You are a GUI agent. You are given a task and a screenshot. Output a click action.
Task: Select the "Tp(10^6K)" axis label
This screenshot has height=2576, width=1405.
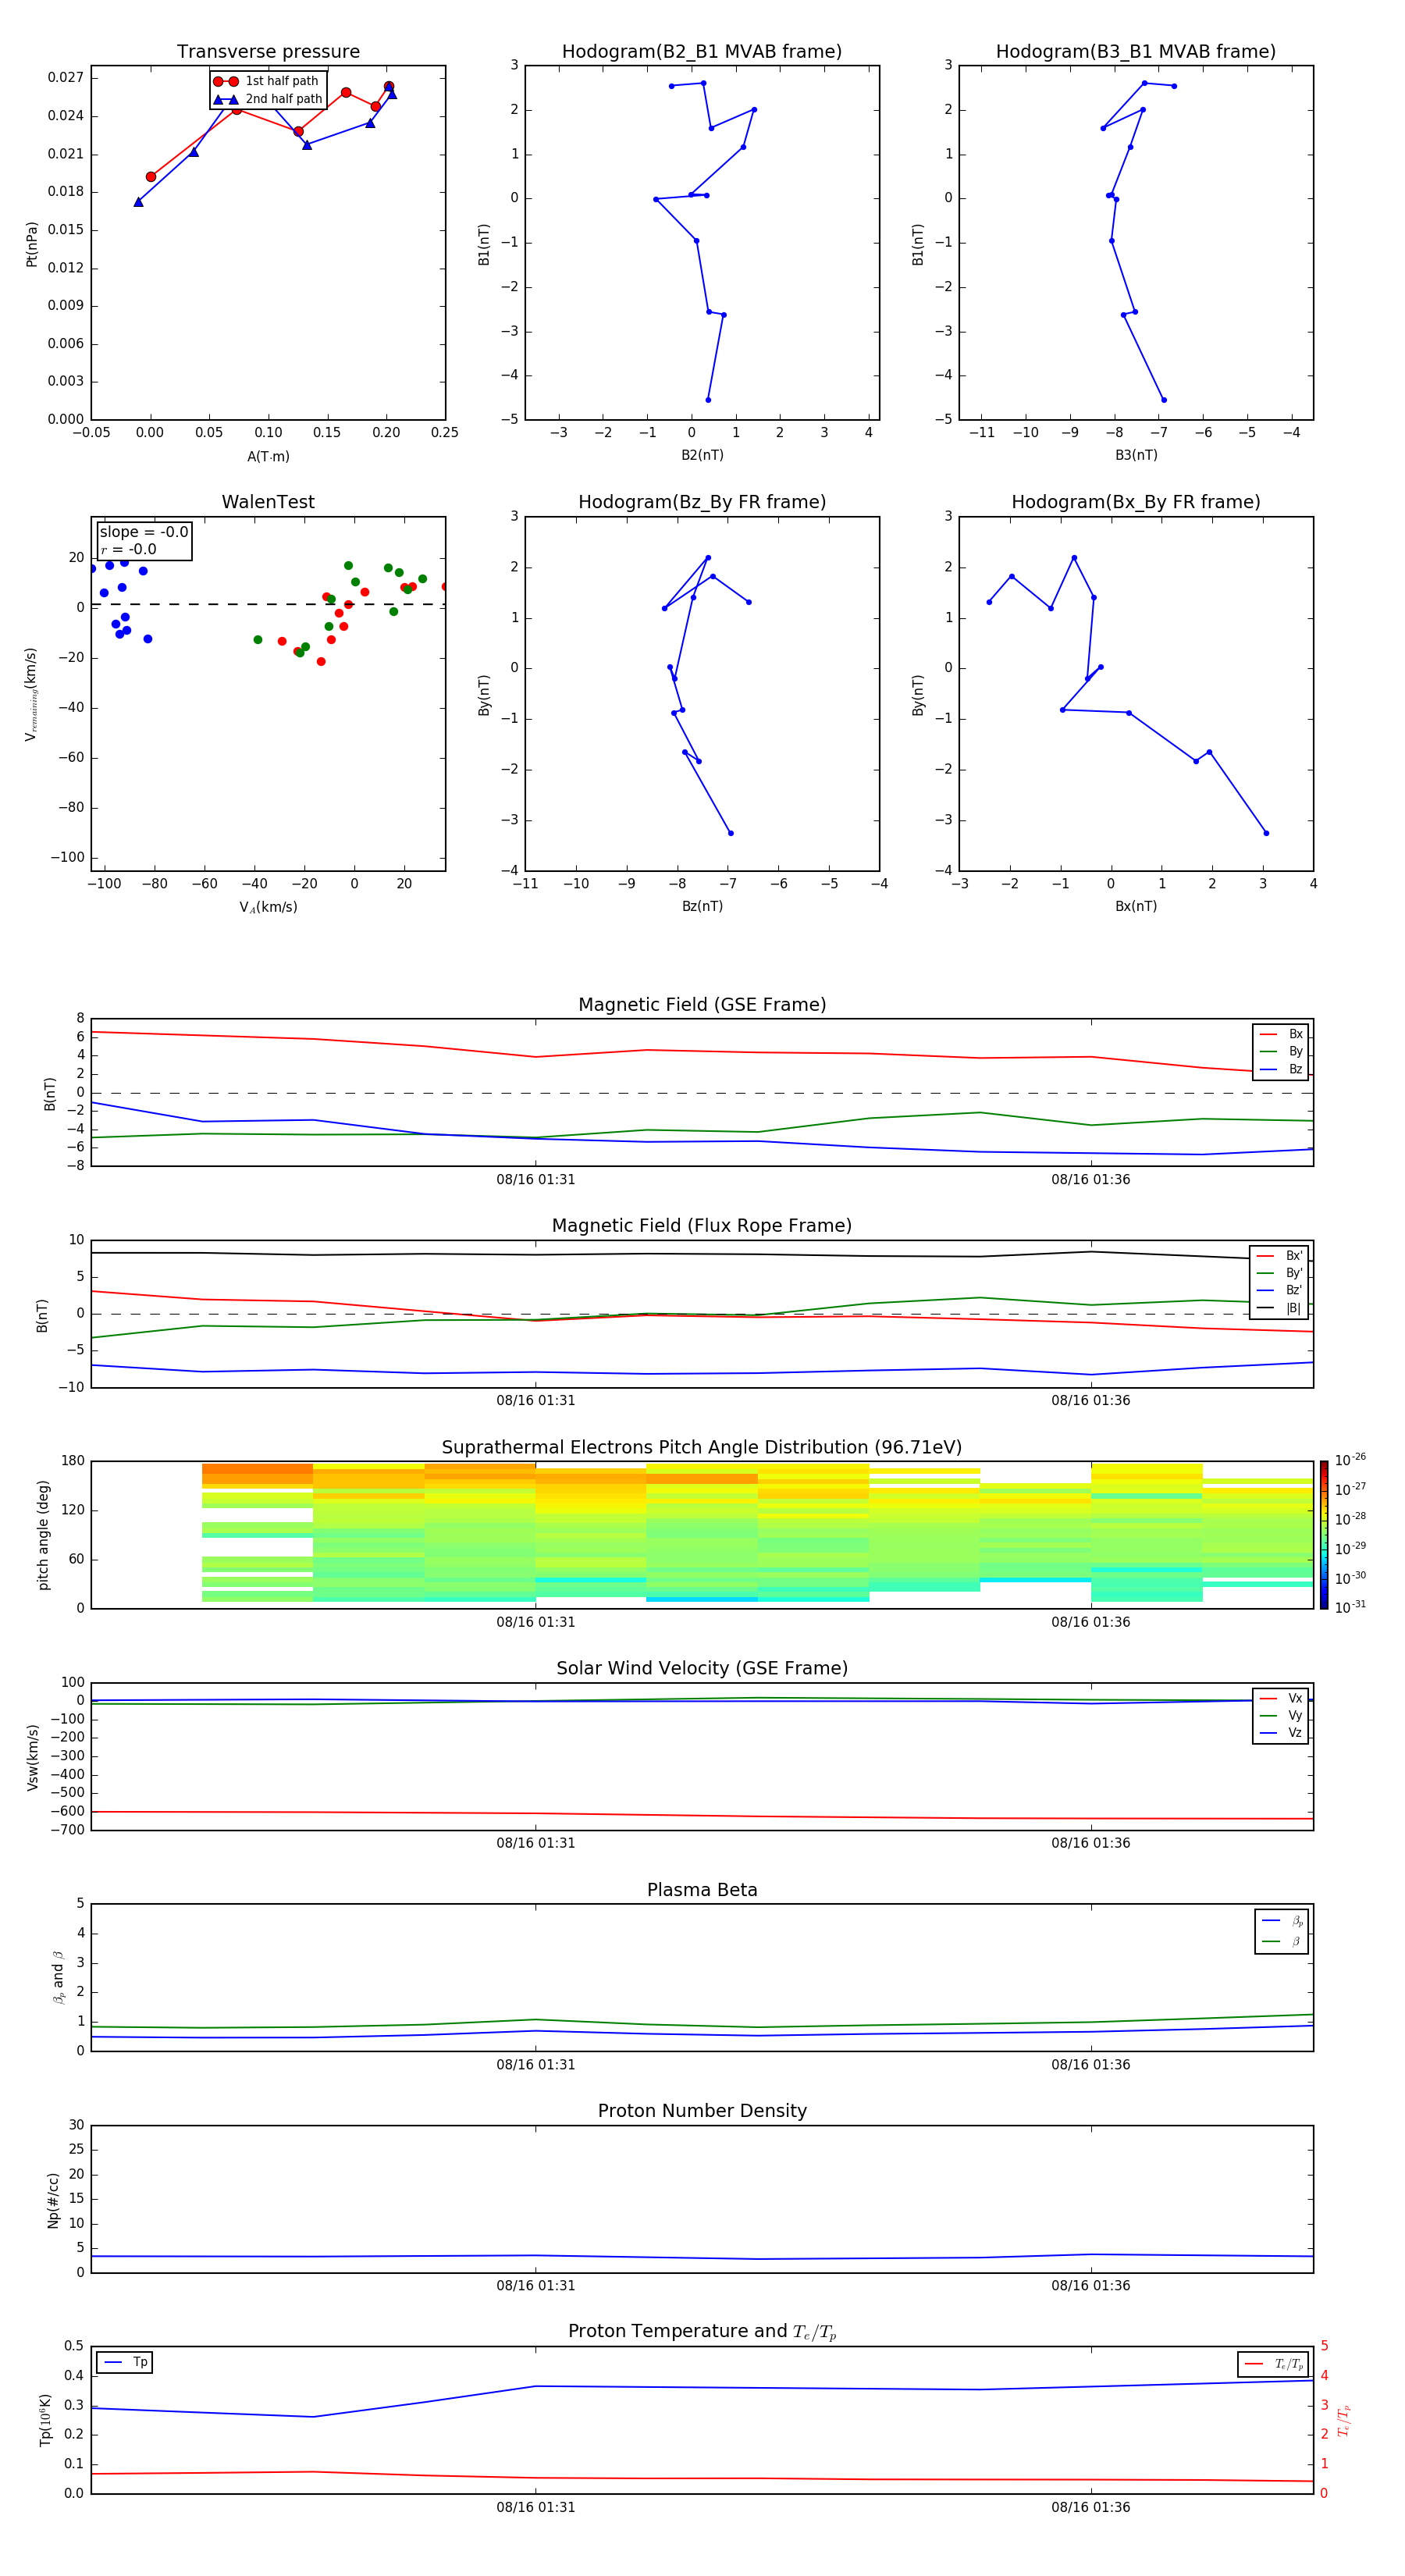[x=45, y=2421]
